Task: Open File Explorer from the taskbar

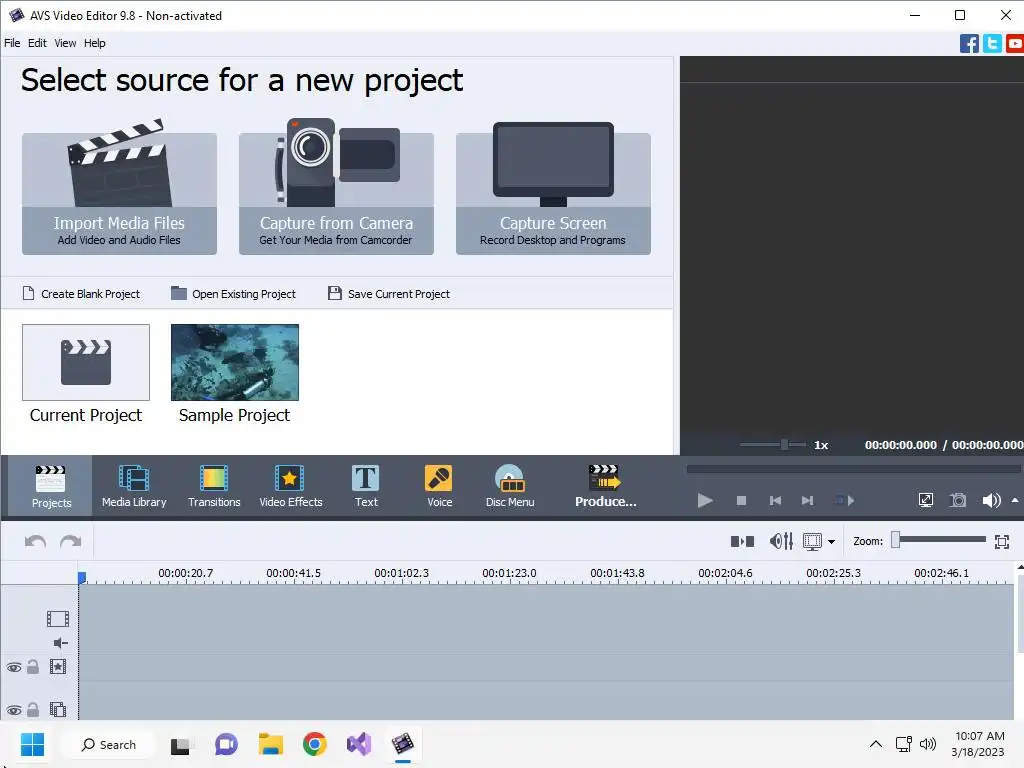Action: 270,744
